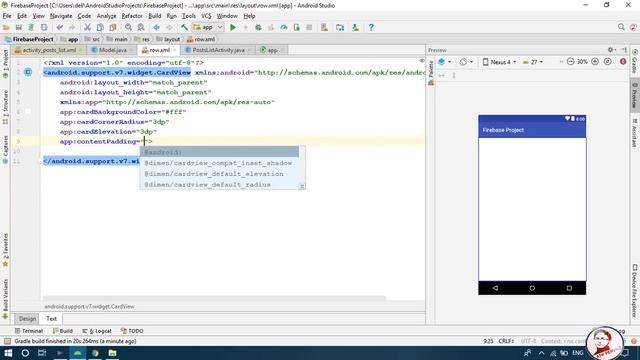Open the orientation dropdown in Preview
The image size is (640, 360).
(466, 62)
